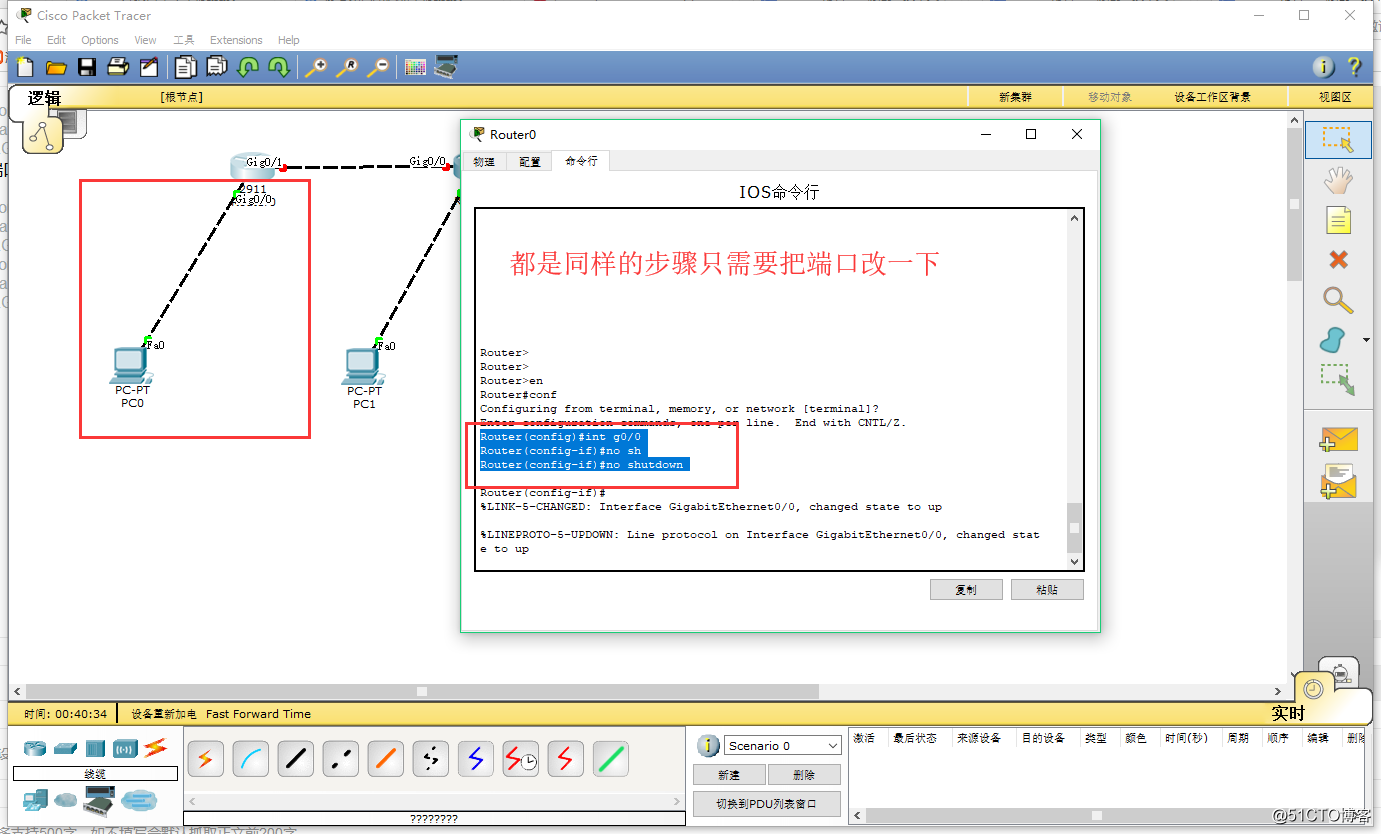Activate the red X Delete tool
This screenshot has width=1381, height=834.
point(1338,260)
